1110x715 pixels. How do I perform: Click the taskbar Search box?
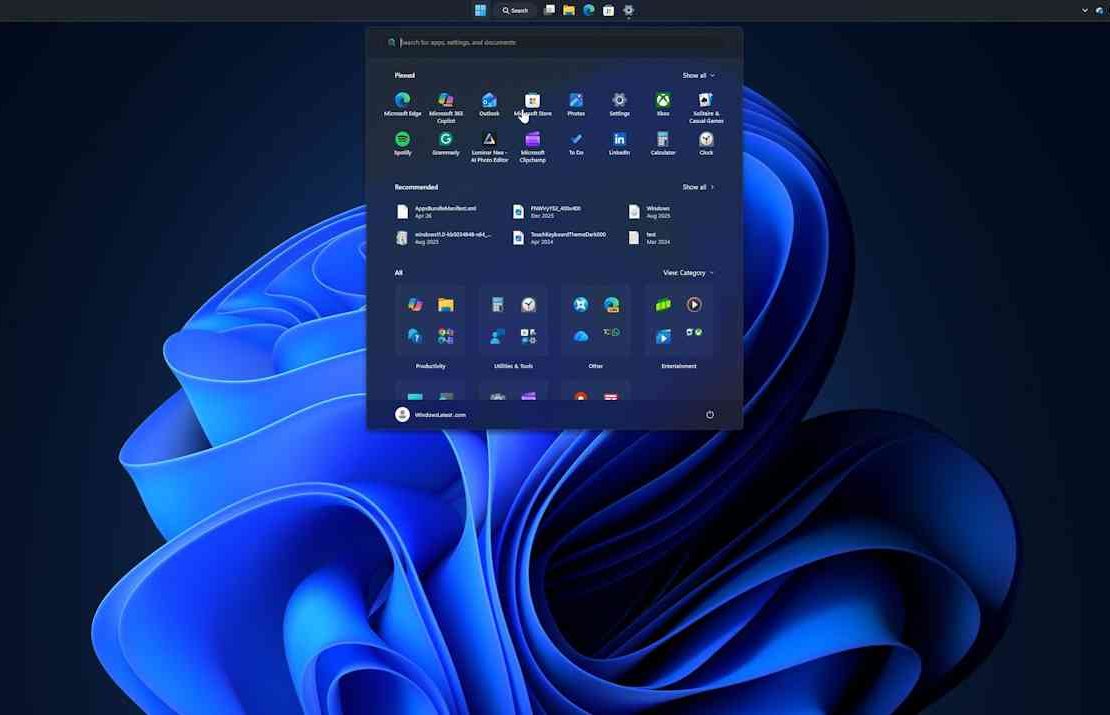click(x=515, y=10)
